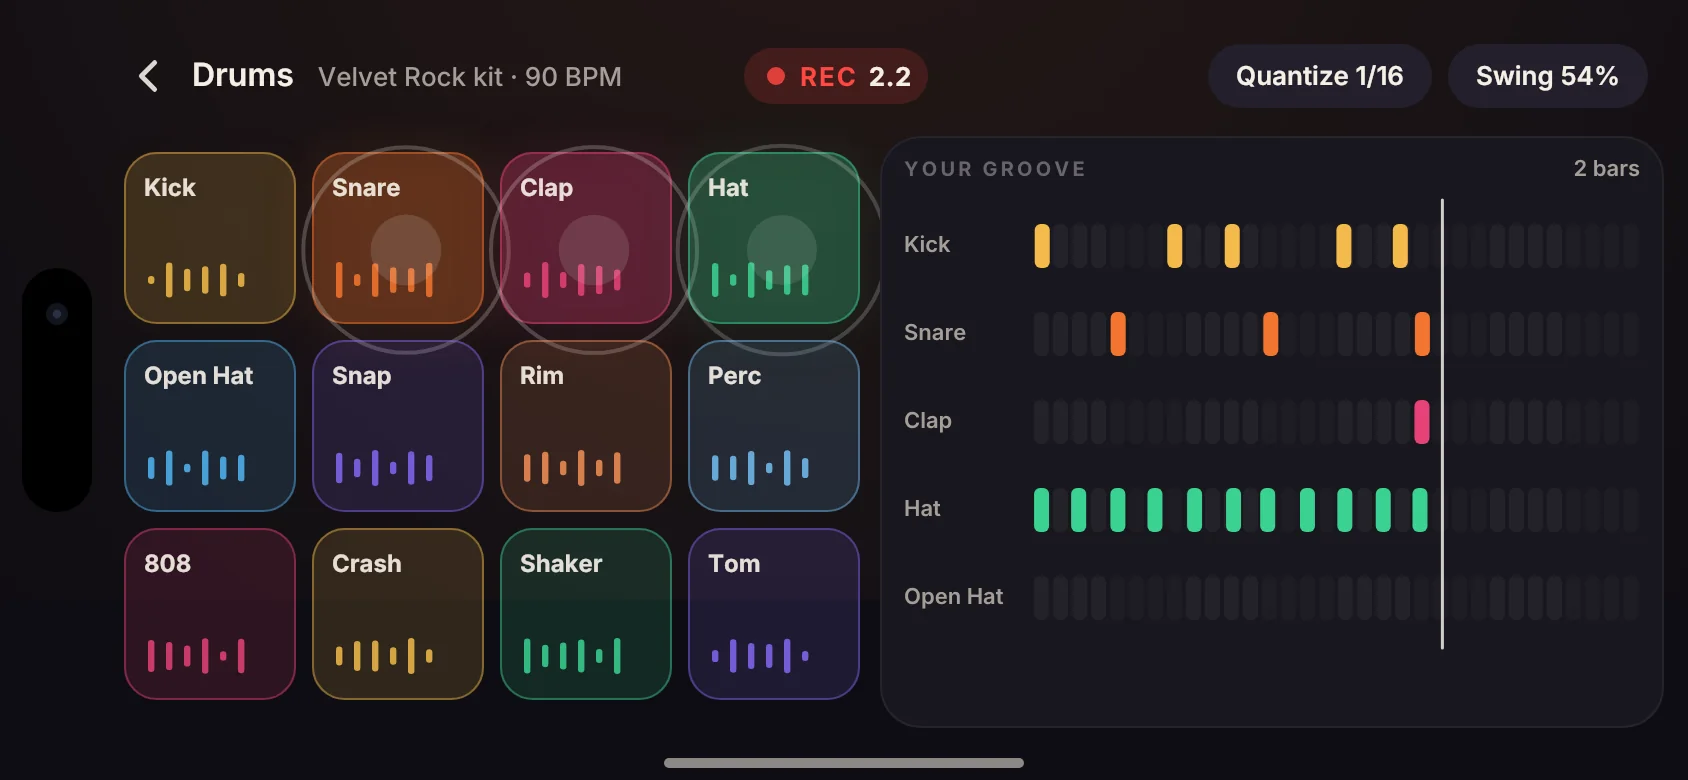Select the Hat row label in the groove
The width and height of the screenshot is (1688, 780).
pyautogui.click(x=922, y=508)
